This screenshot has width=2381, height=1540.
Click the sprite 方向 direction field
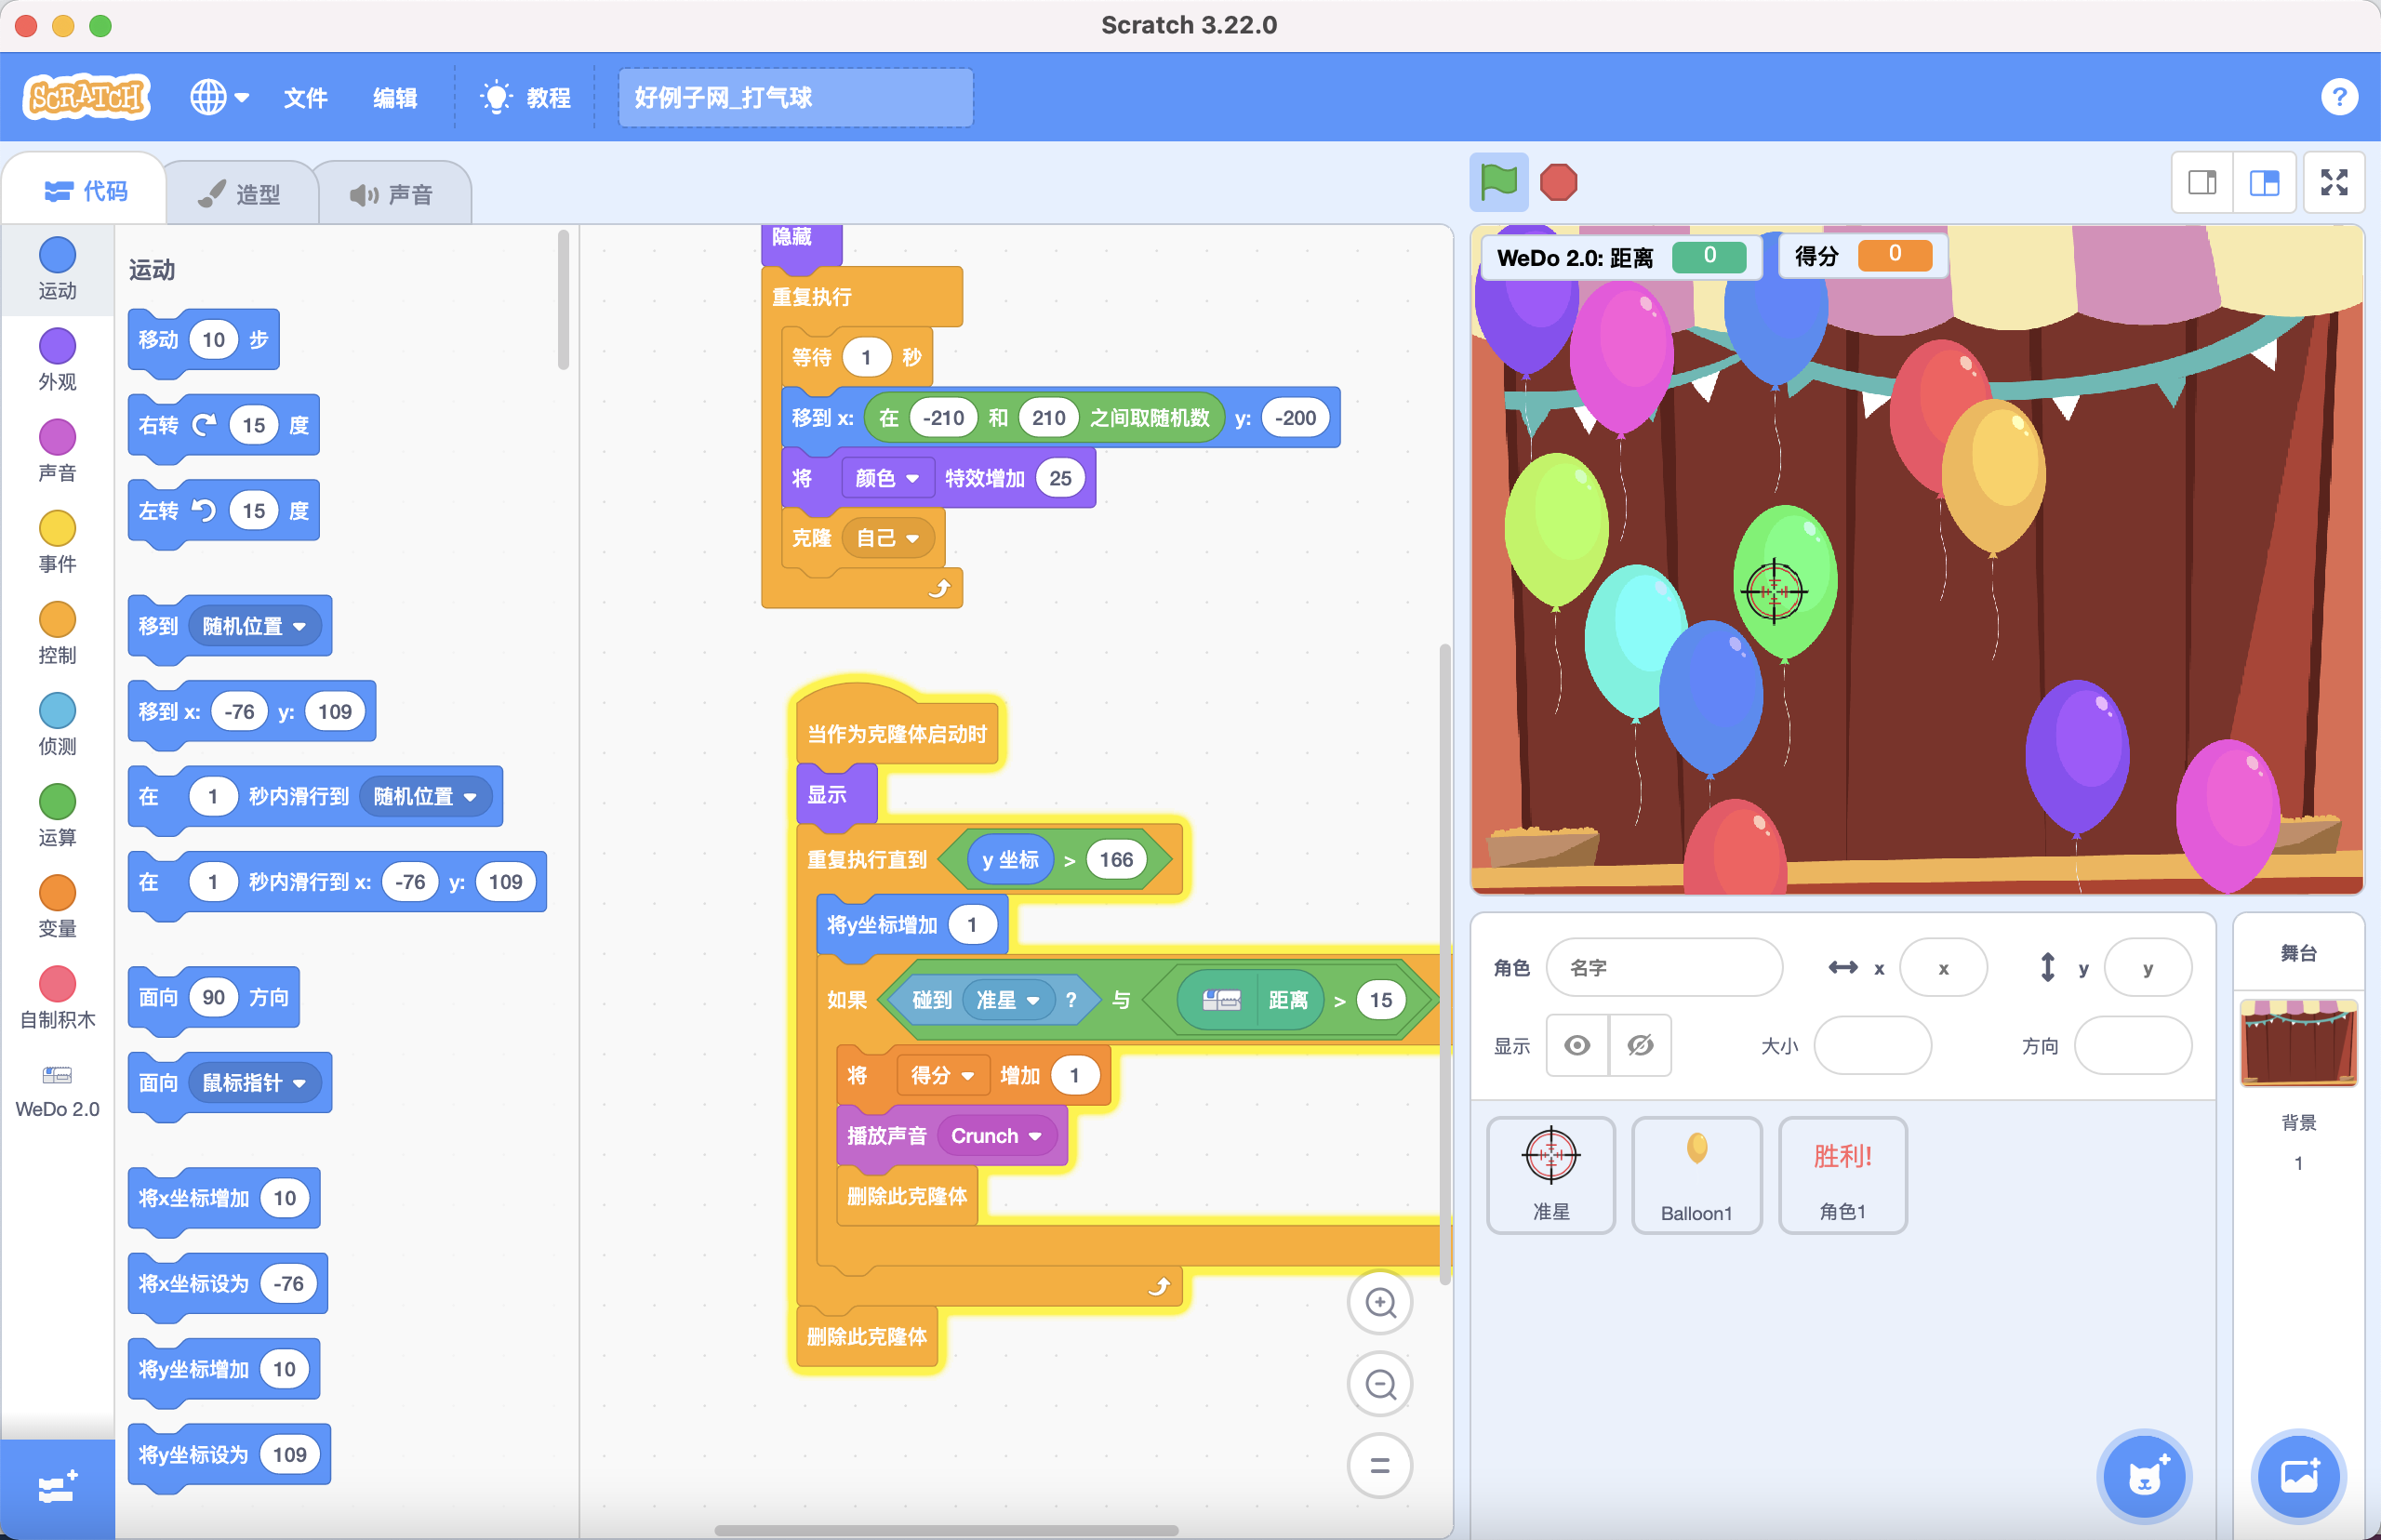pos(2133,1045)
